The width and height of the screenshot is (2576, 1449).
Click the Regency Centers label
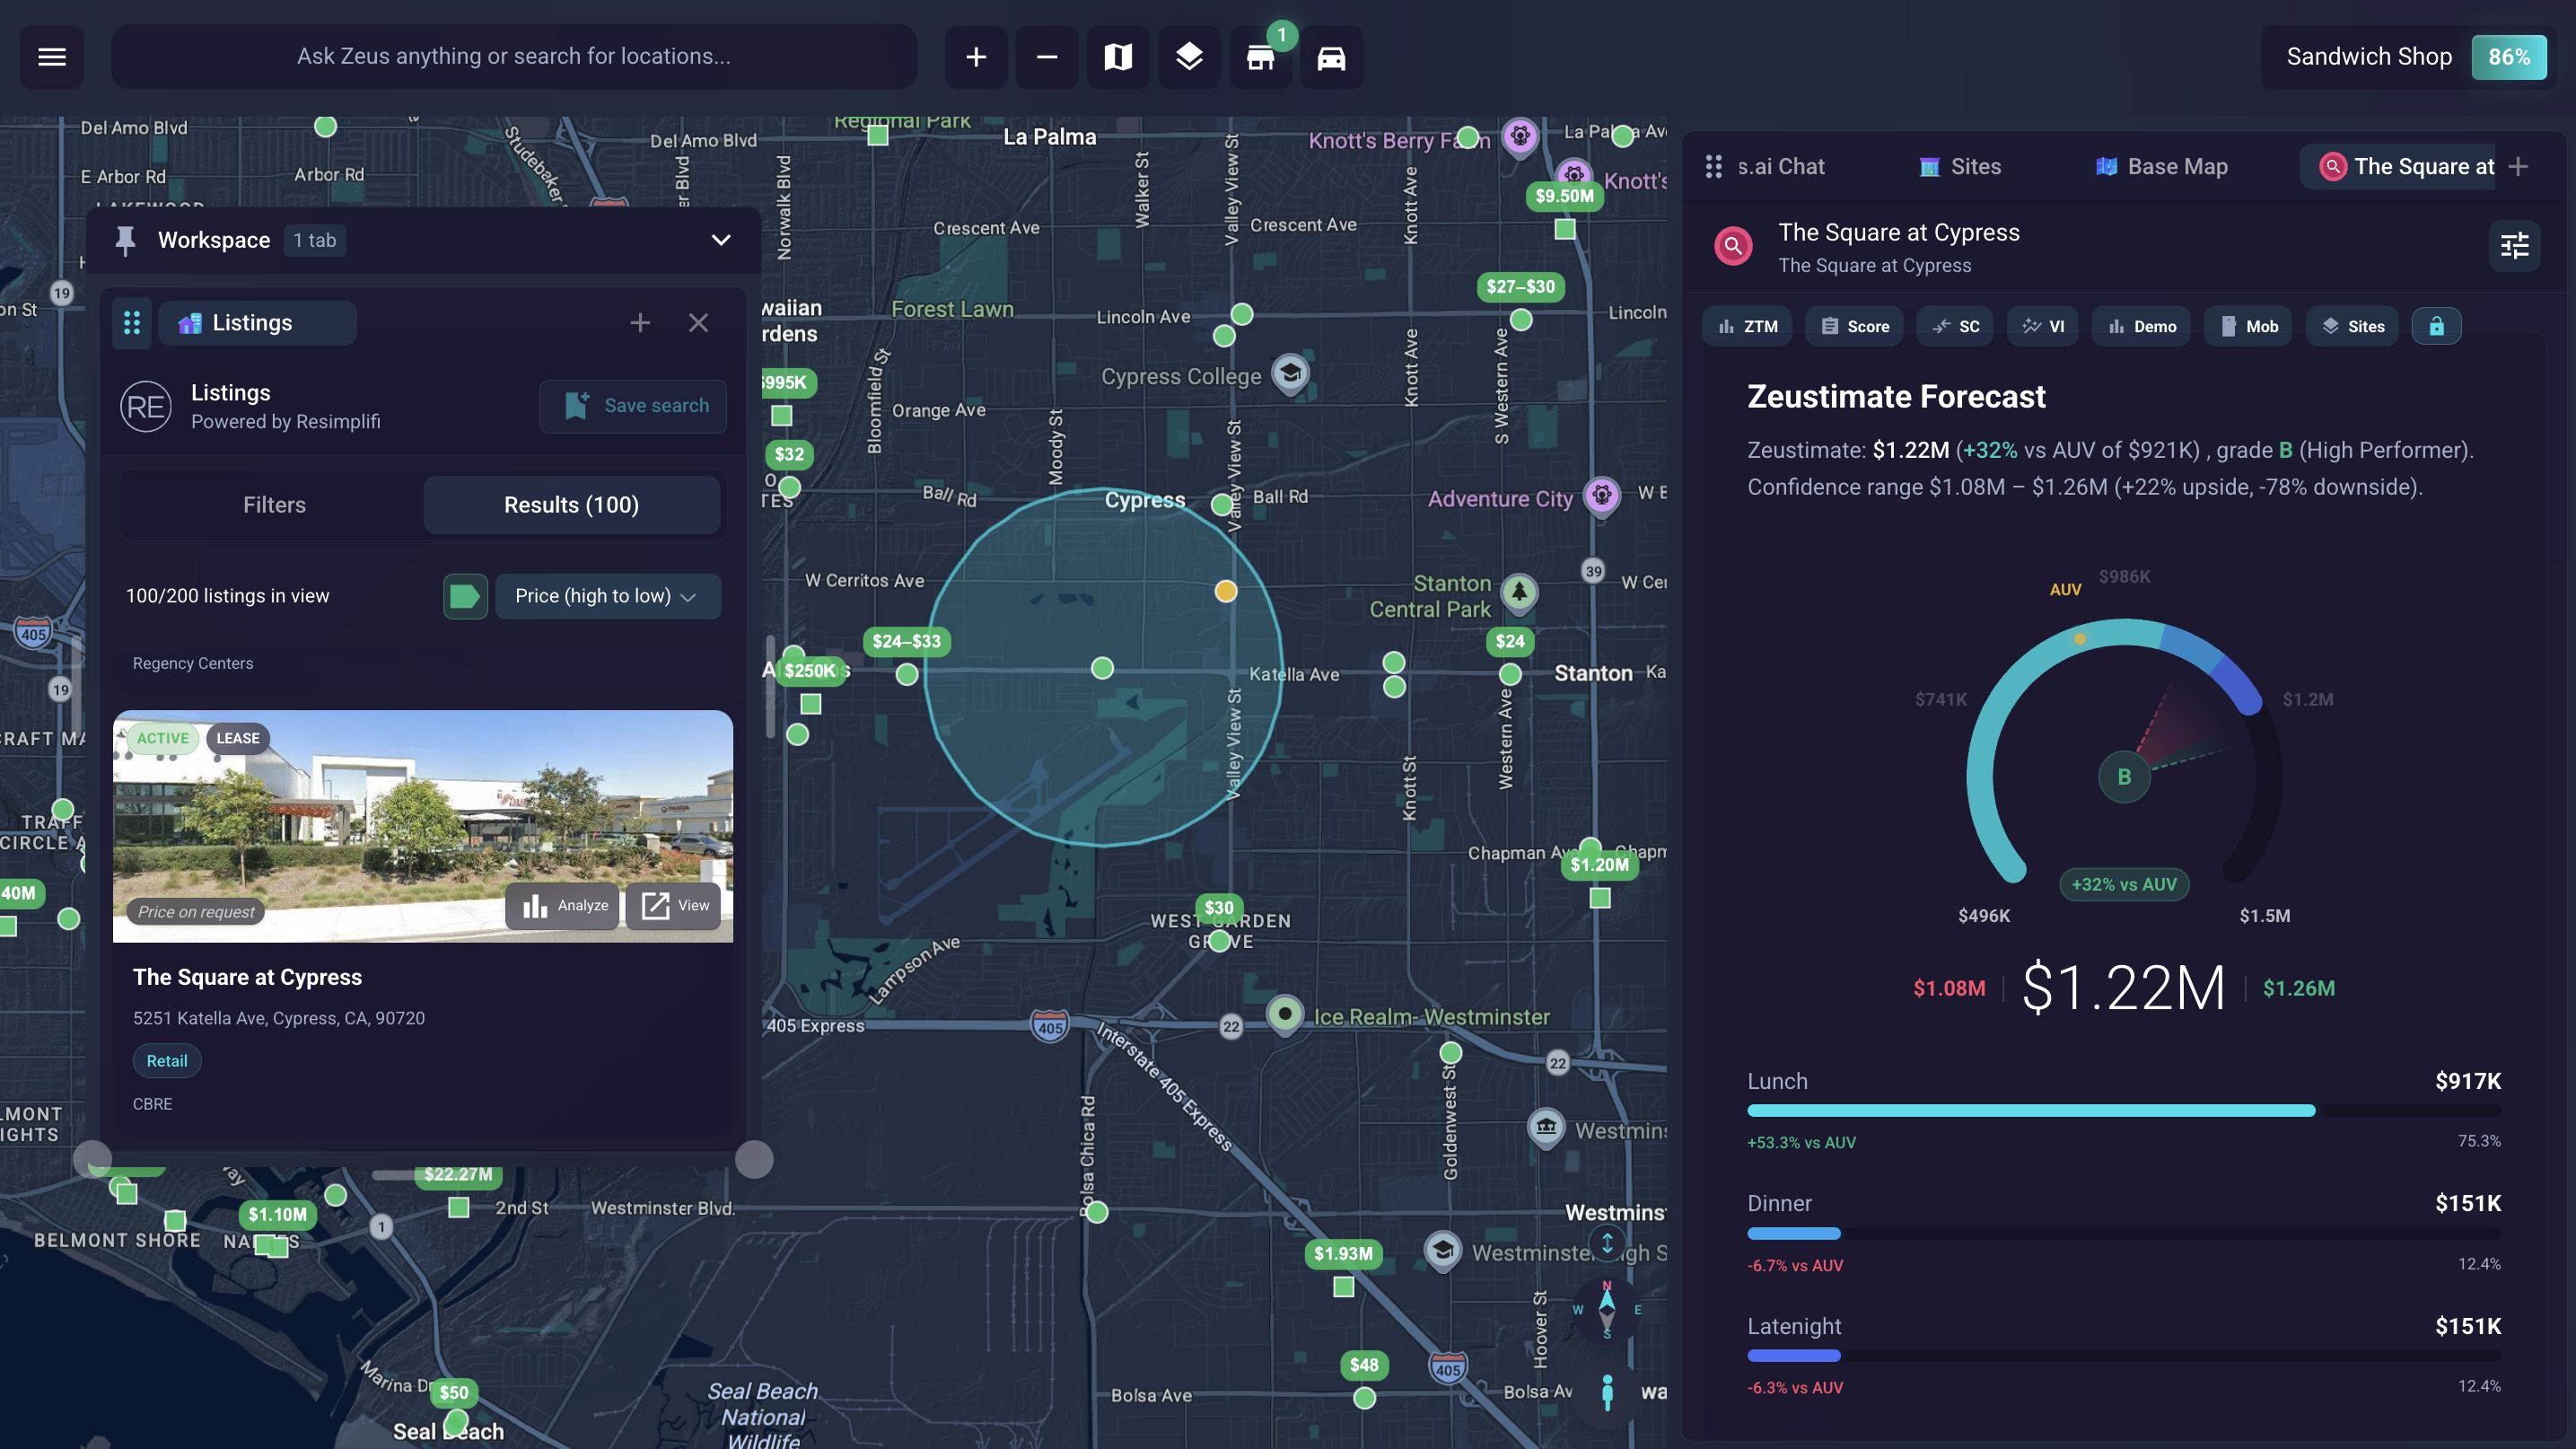coord(193,664)
